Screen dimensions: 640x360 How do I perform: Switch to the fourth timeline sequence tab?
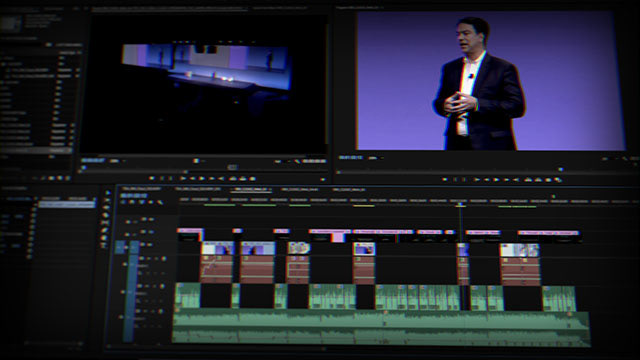(299, 189)
